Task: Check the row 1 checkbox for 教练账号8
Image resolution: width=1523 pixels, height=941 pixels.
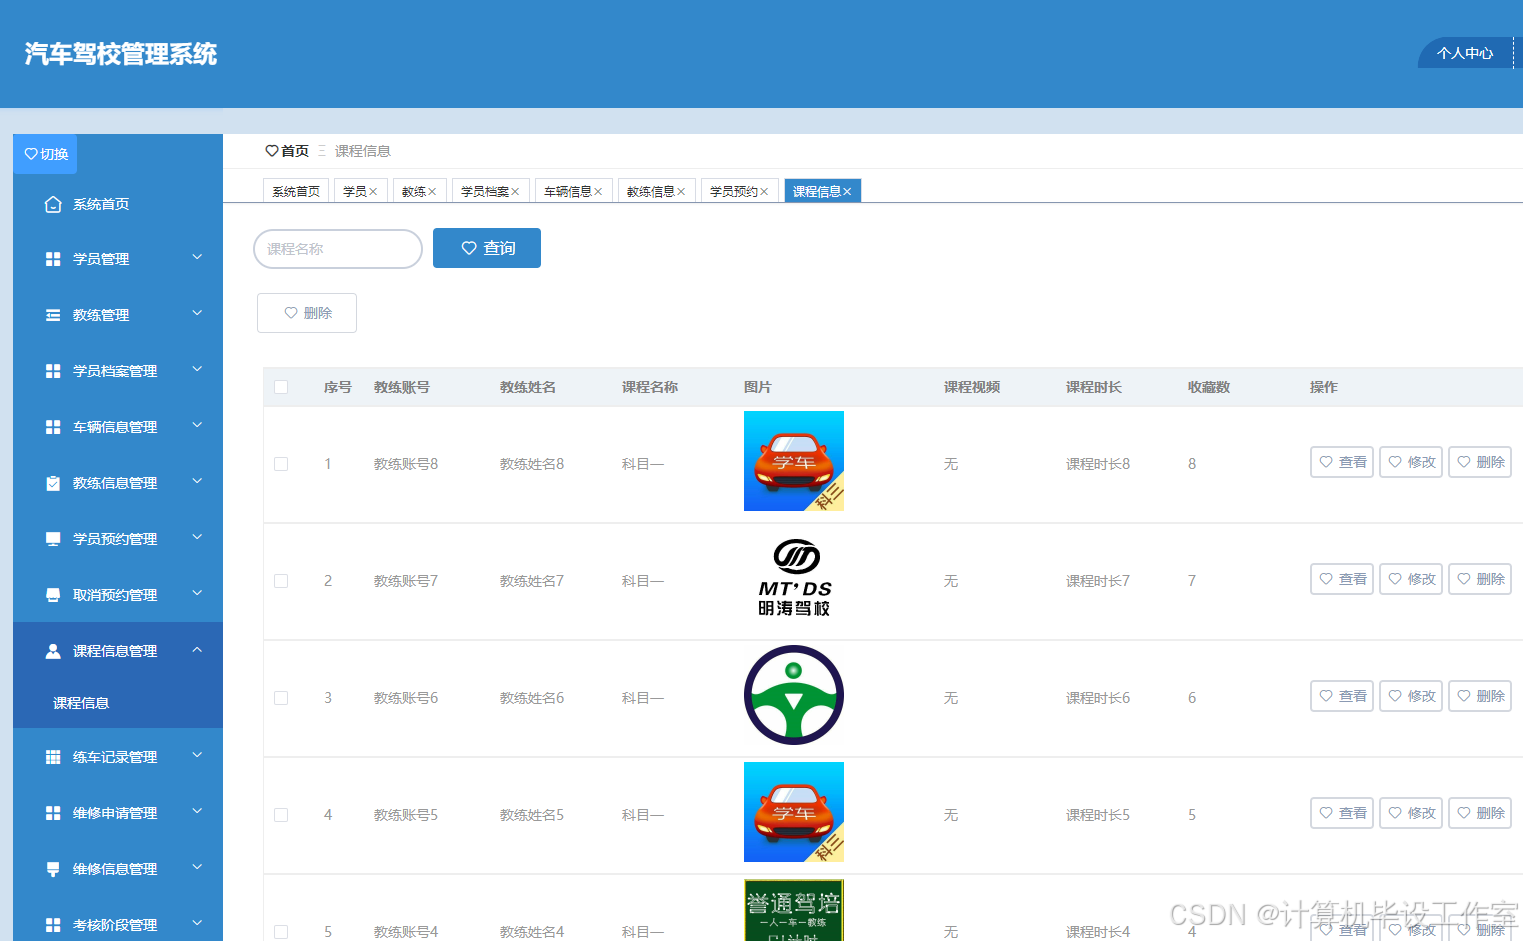Action: [x=281, y=464]
